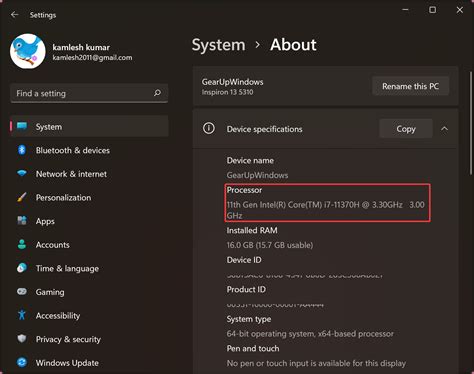The width and height of the screenshot is (474, 374).
Task: Click the Find a setting search box
Action: [x=89, y=93]
